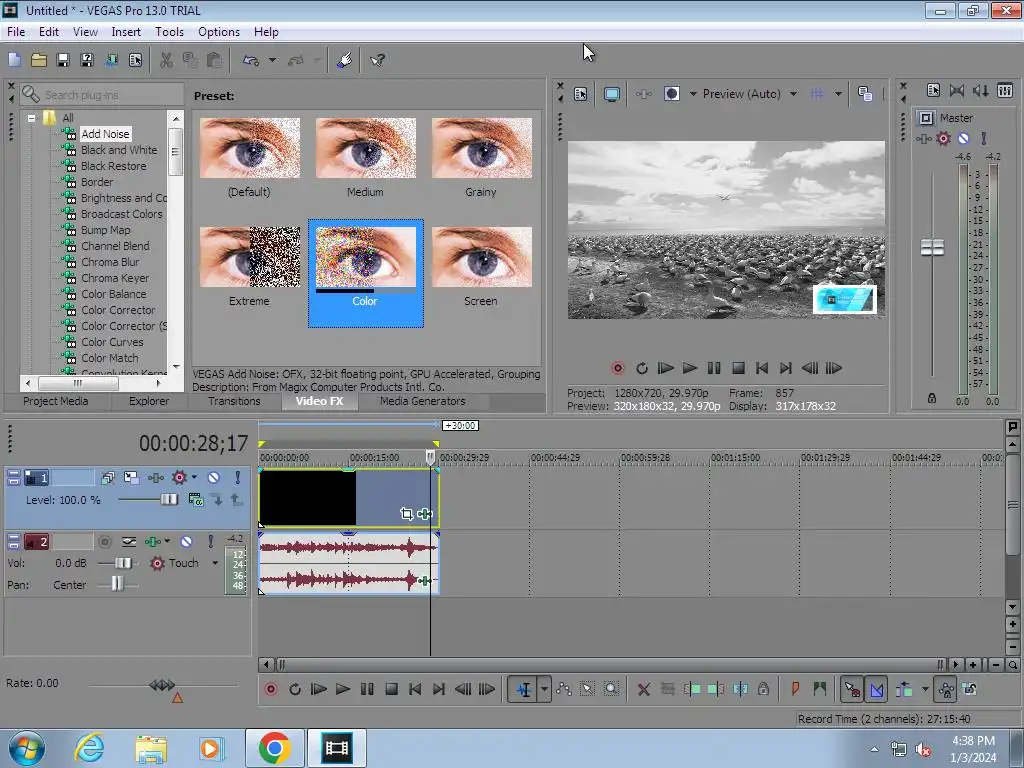
Task: Click Event Pan/Crop icon on video clip
Action: click(406, 514)
